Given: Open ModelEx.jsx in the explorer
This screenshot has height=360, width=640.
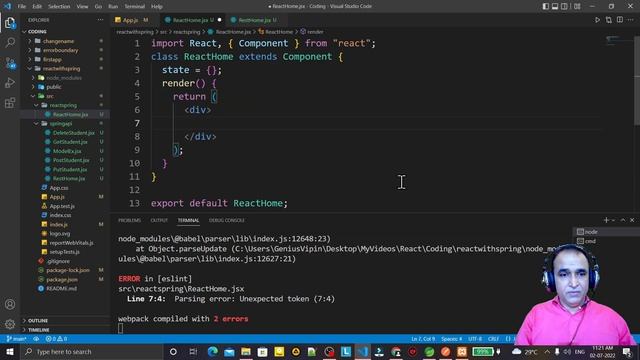Looking at the screenshot, I should 67,151.
